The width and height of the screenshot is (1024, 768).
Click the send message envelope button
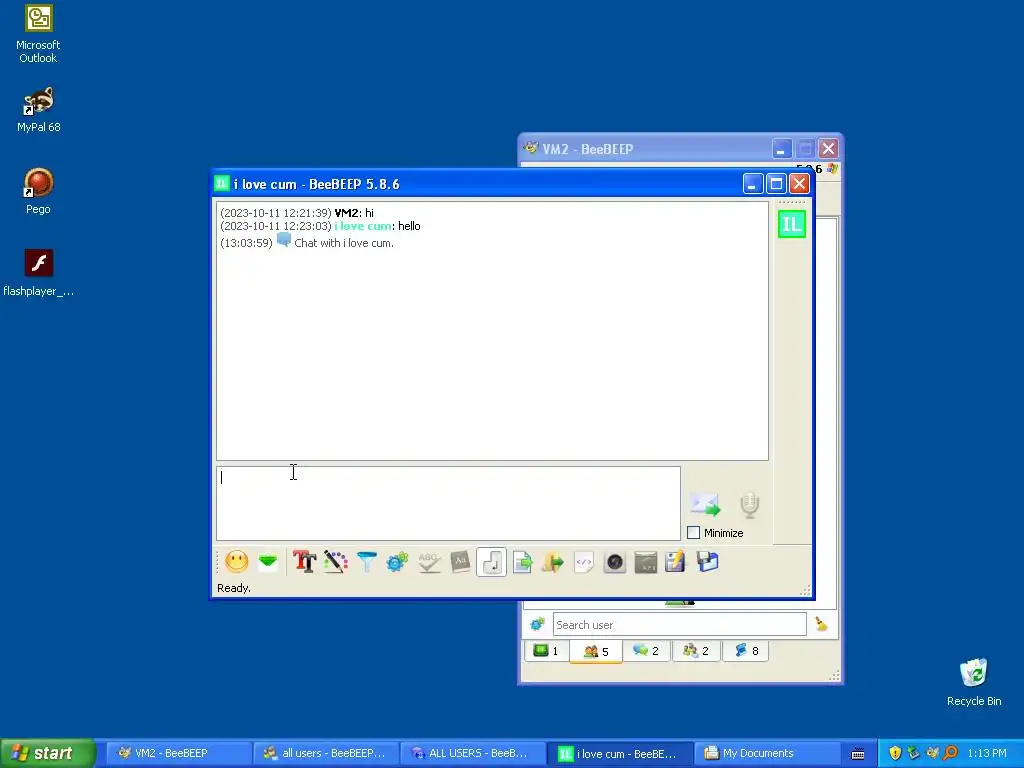(x=705, y=504)
